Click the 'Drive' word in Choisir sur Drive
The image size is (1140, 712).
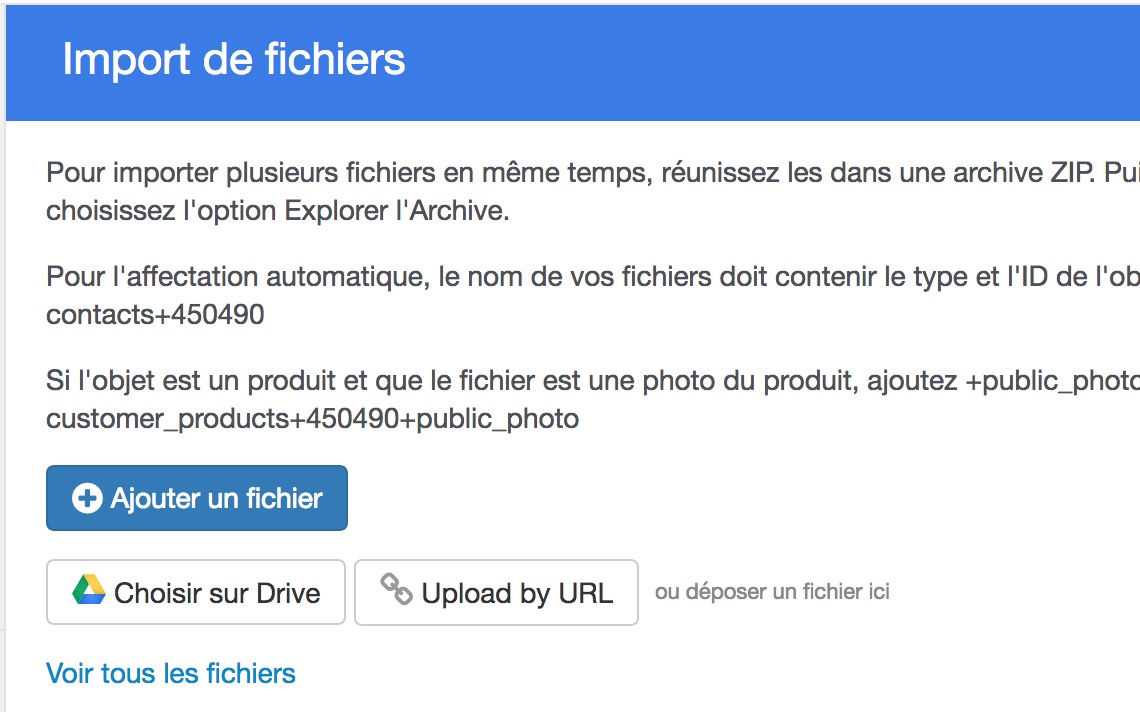tap(288, 593)
